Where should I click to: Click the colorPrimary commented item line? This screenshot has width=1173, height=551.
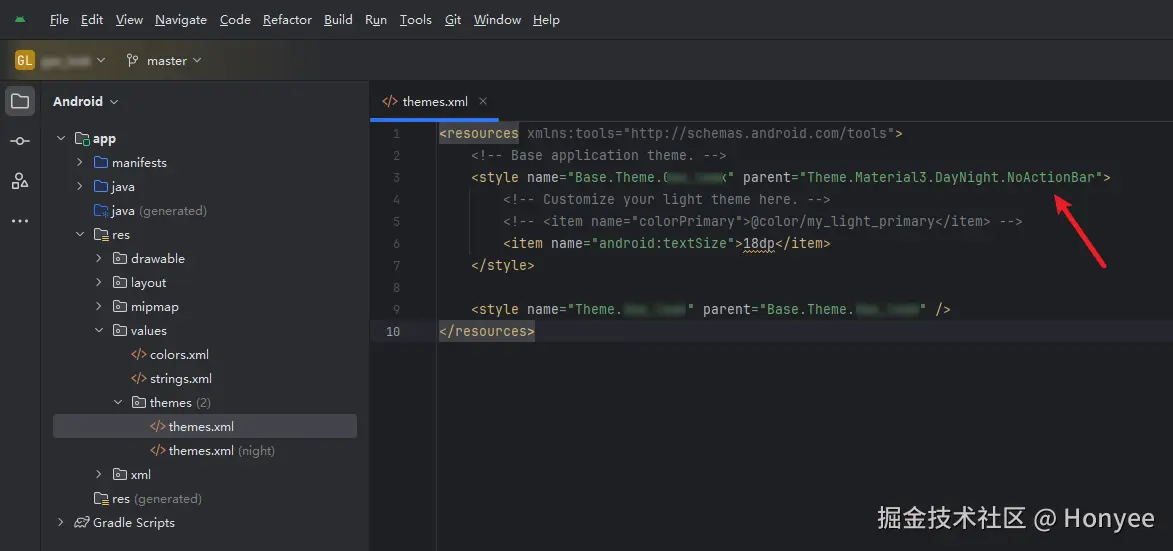coord(762,221)
